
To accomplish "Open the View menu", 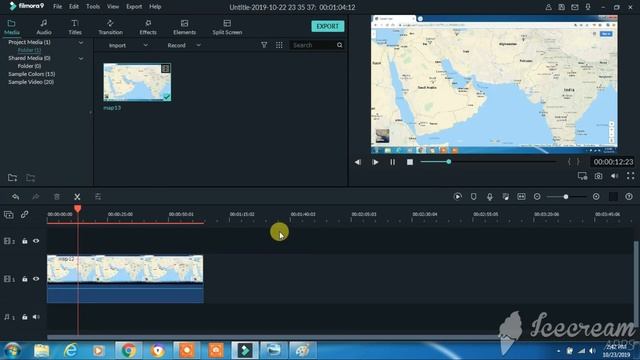I will [x=113, y=7].
